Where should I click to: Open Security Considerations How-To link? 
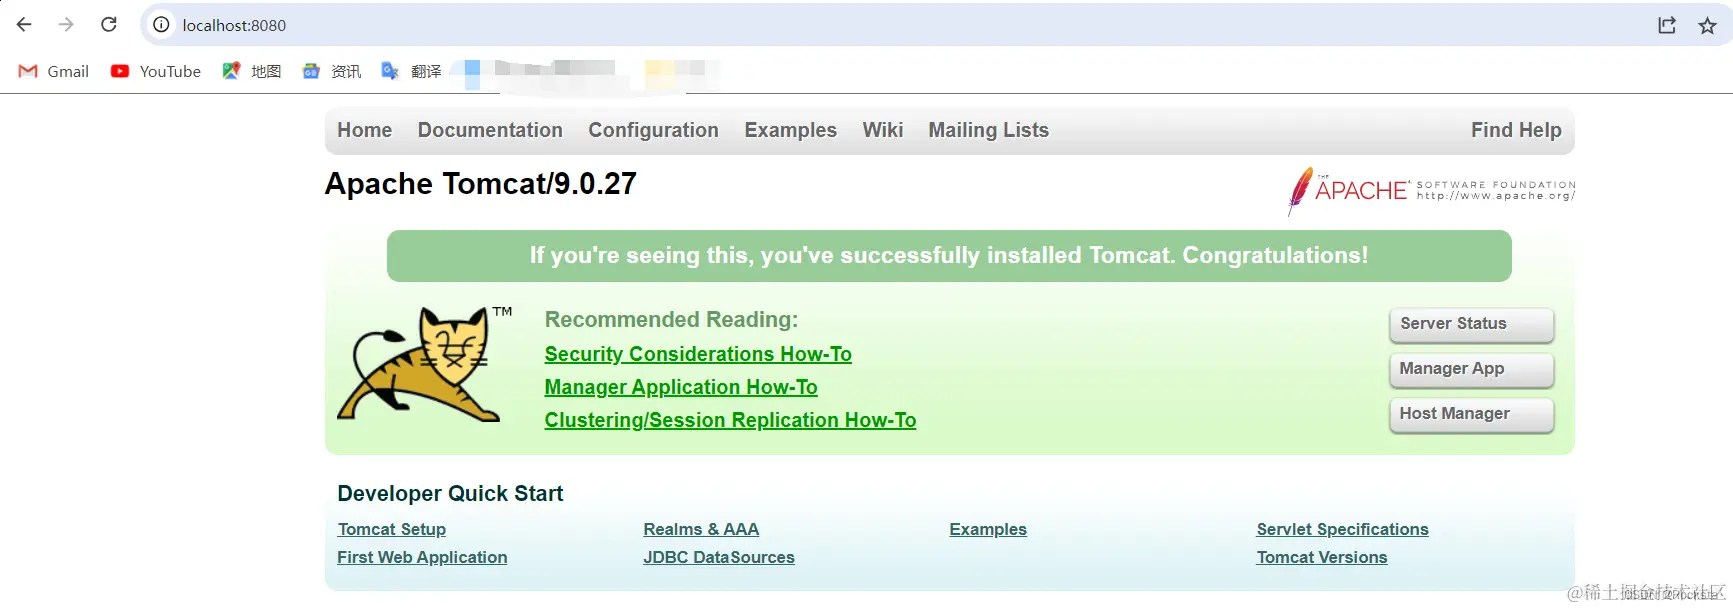[x=698, y=354]
